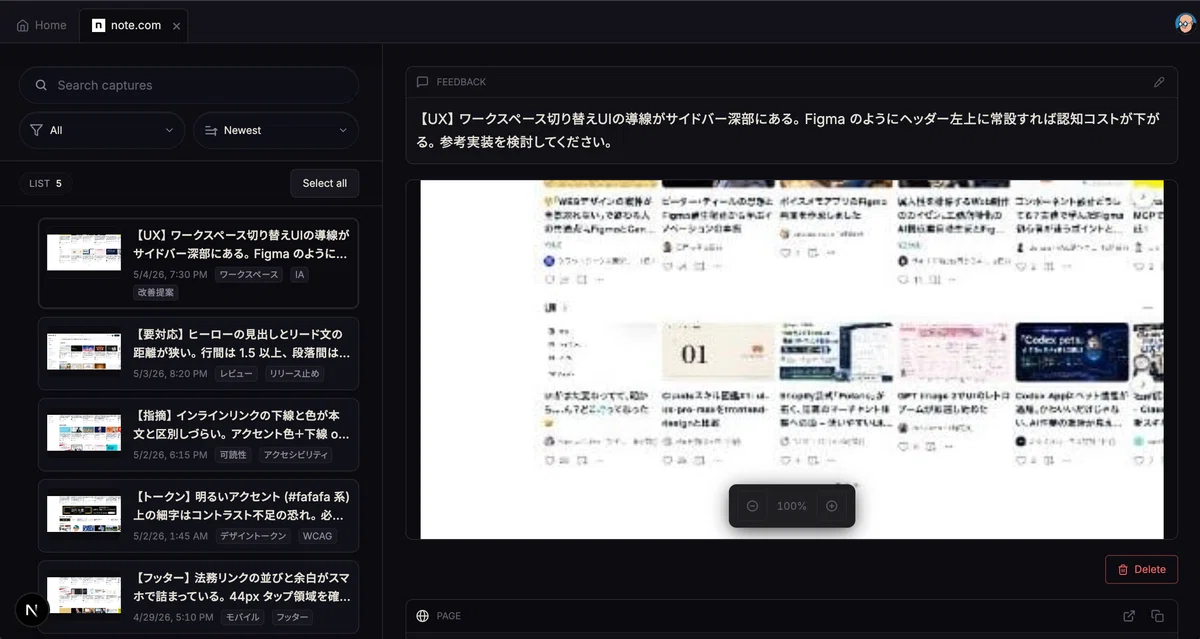The height and width of the screenshot is (639, 1200).
Task: Open page in new window icon
Action: click(1129, 616)
